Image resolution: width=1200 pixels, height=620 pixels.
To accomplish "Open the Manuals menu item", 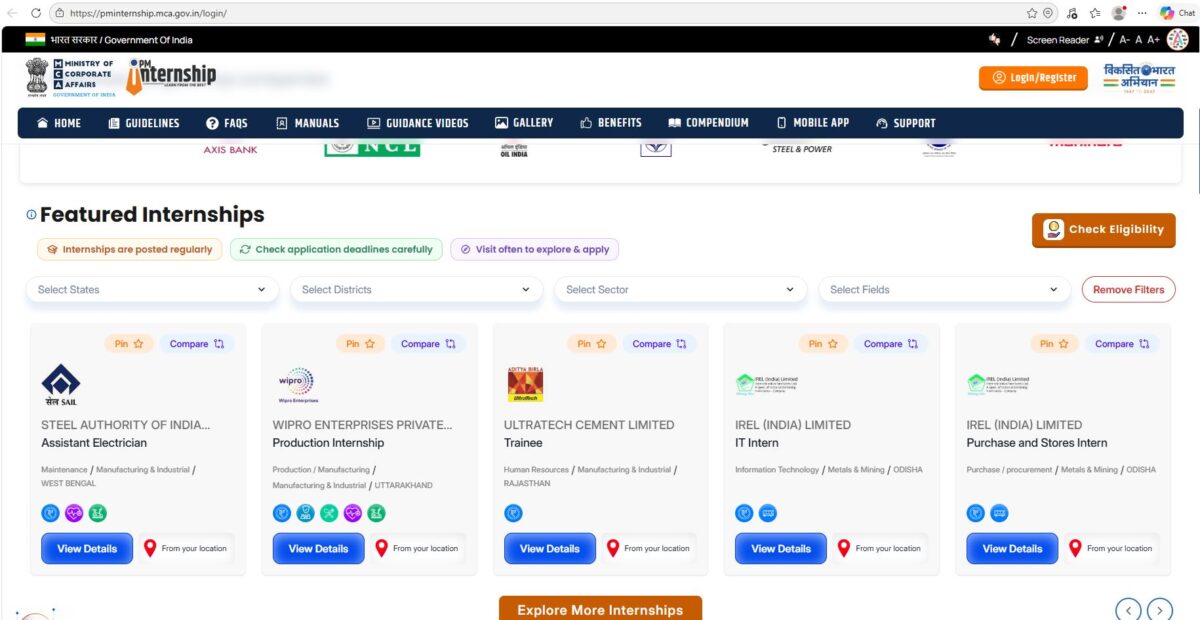I will tap(308, 123).
